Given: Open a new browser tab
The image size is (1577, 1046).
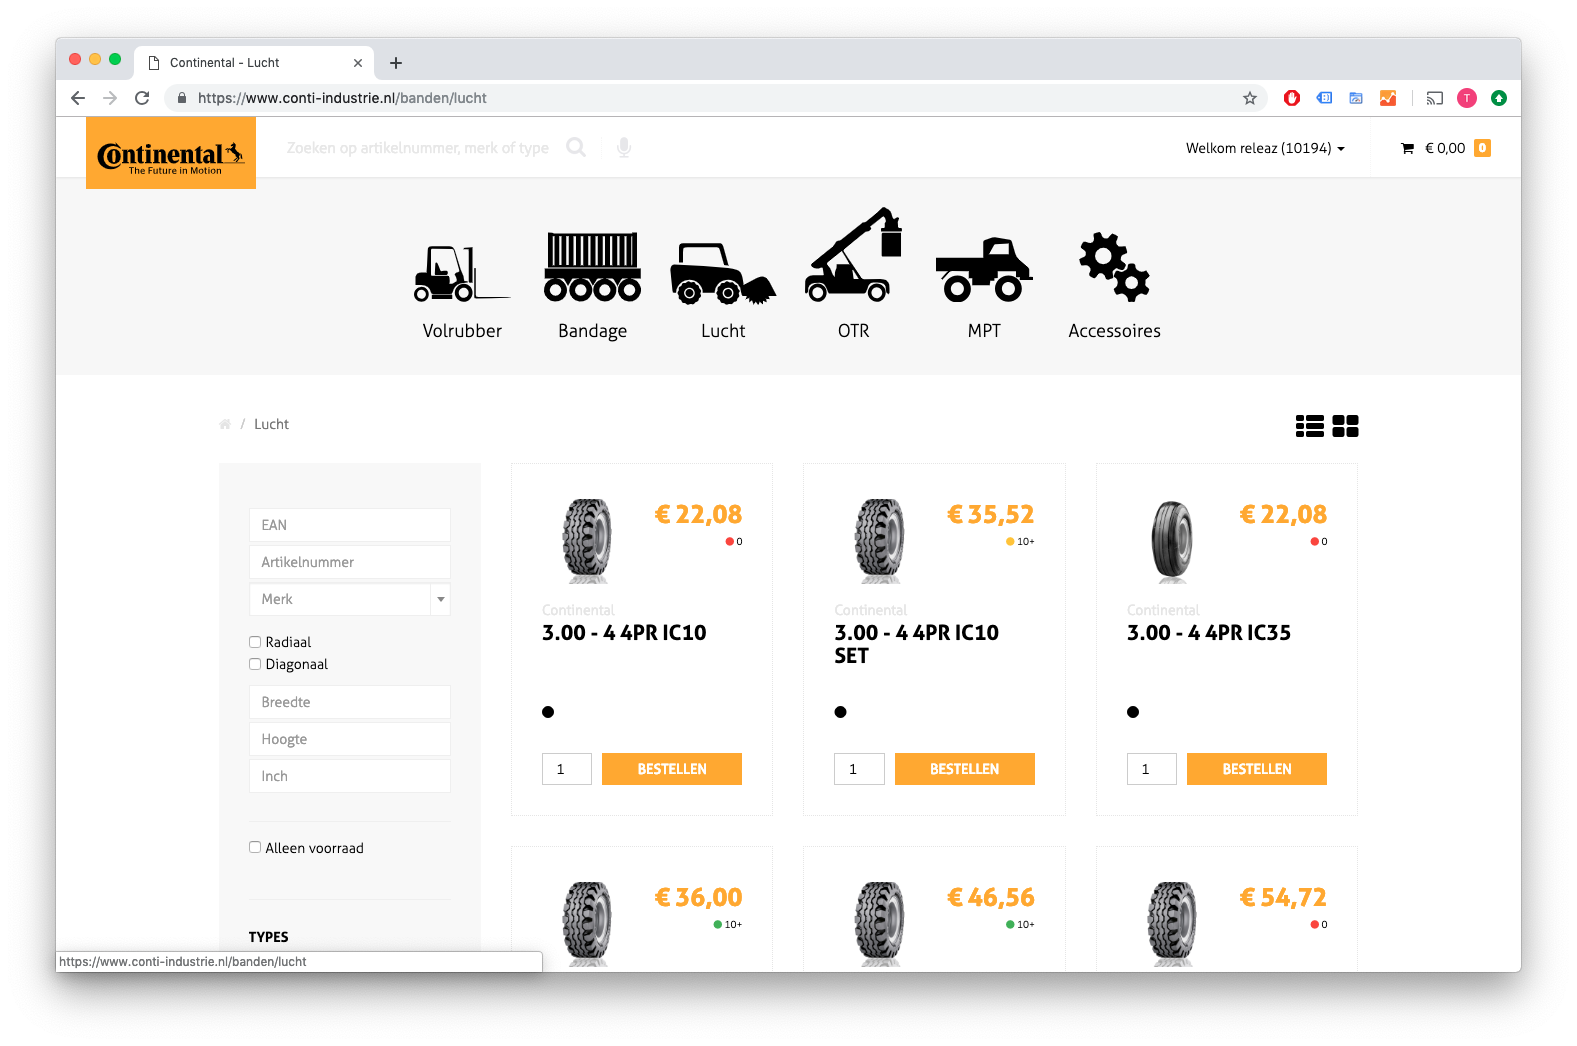Looking at the screenshot, I should coord(396,63).
